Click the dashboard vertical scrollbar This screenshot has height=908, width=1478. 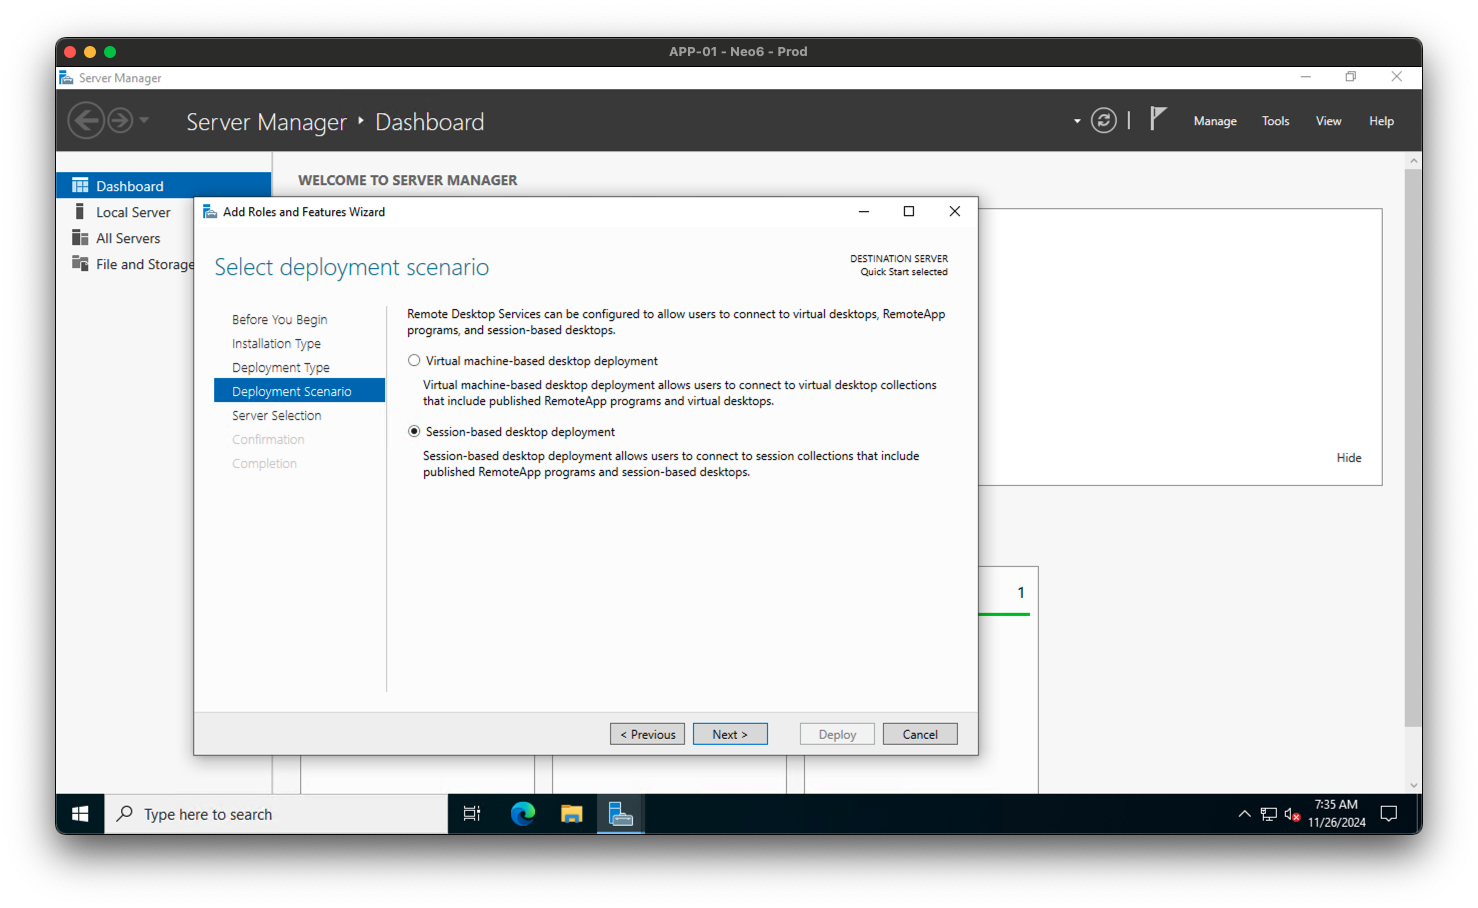coord(1413,450)
